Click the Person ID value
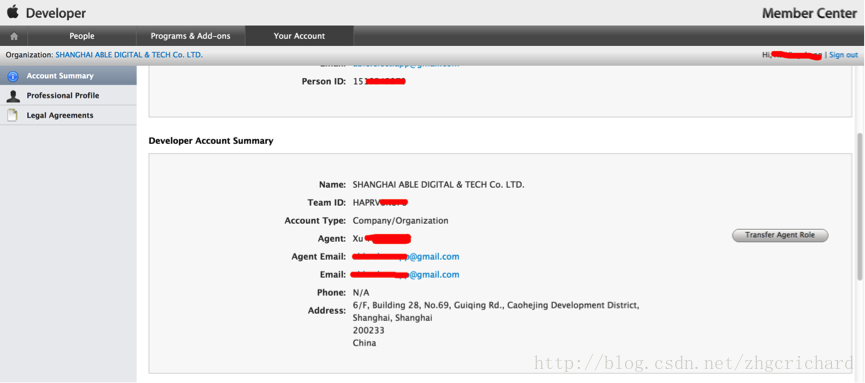Viewport: 865px width, 383px height. coord(379,82)
